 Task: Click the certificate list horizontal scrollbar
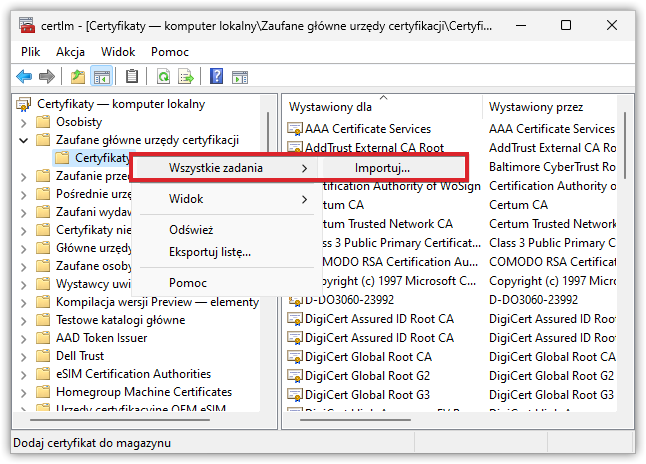point(355,420)
